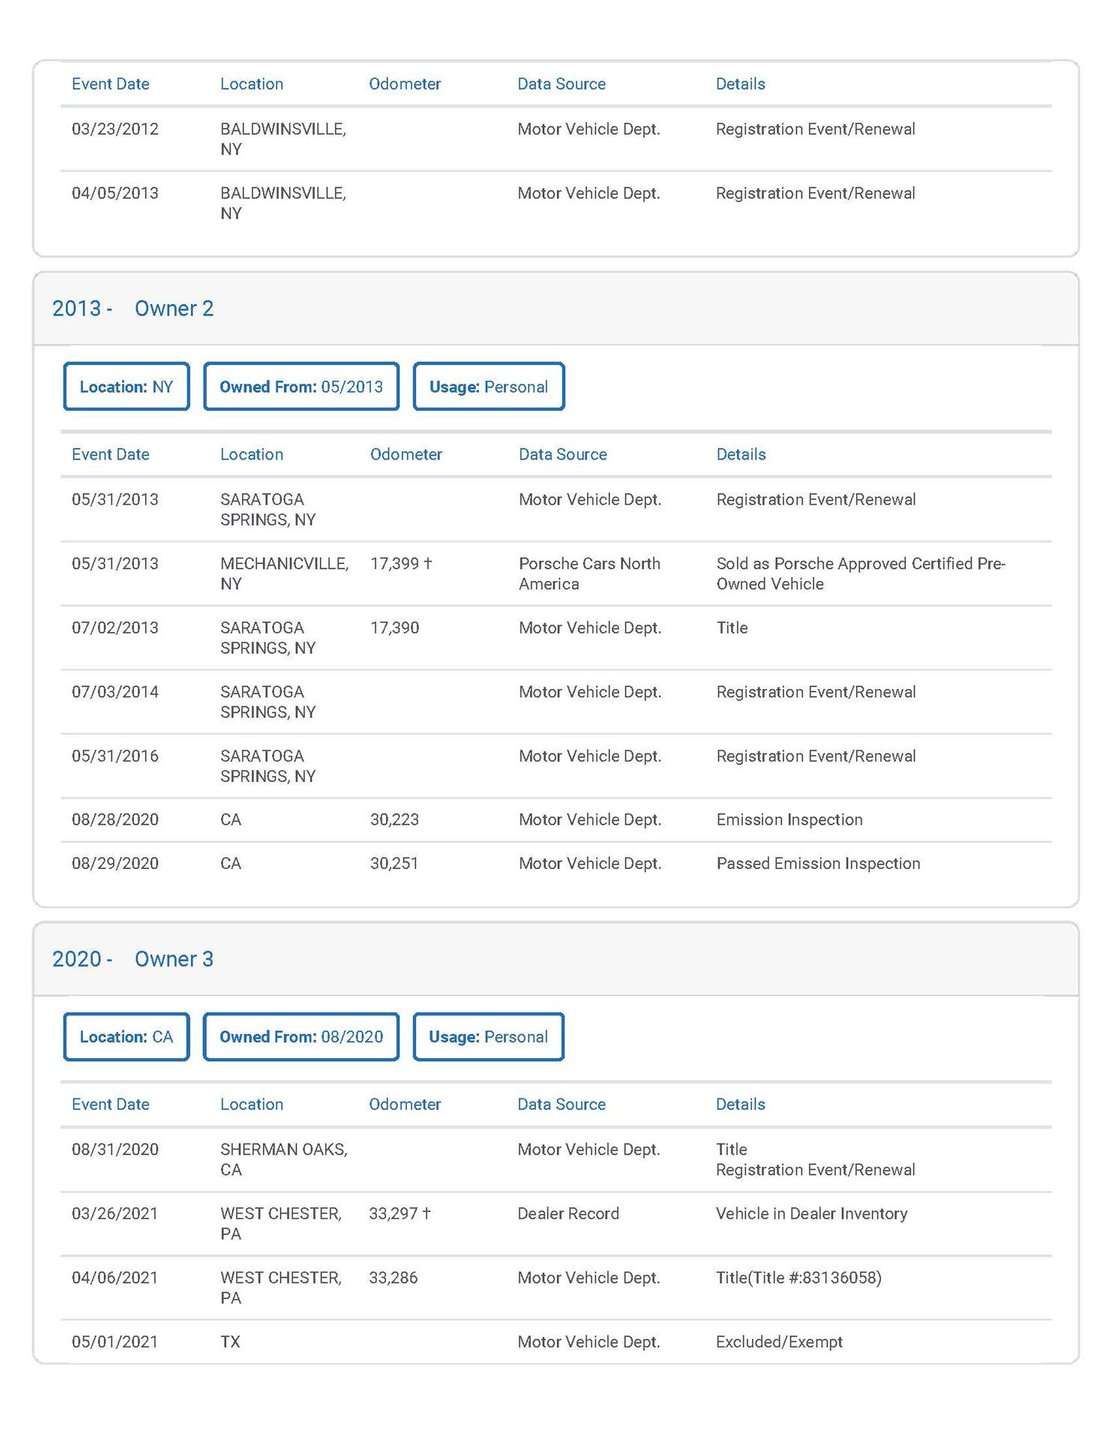Click the dagger symbol beside 17,399 odometer
This screenshot has width=1113, height=1440.
tap(428, 564)
